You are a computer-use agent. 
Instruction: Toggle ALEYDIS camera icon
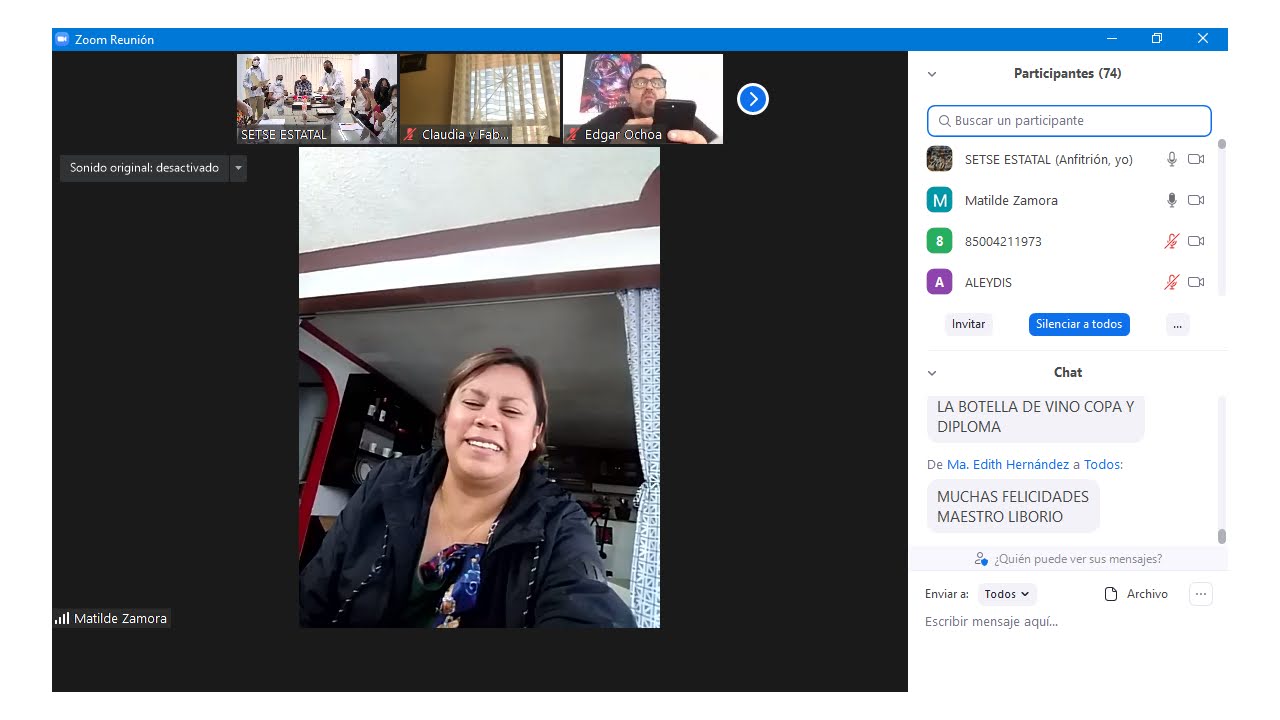click(1196, 282)
